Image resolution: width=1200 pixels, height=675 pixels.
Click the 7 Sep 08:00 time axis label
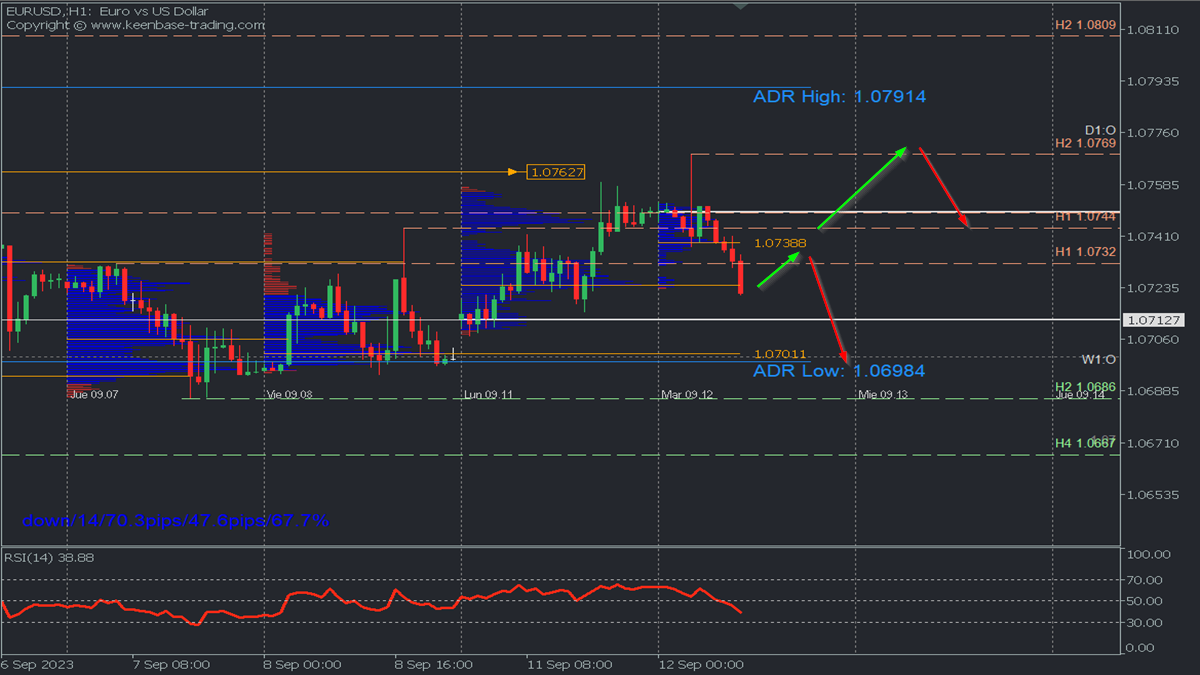[171, 664]
